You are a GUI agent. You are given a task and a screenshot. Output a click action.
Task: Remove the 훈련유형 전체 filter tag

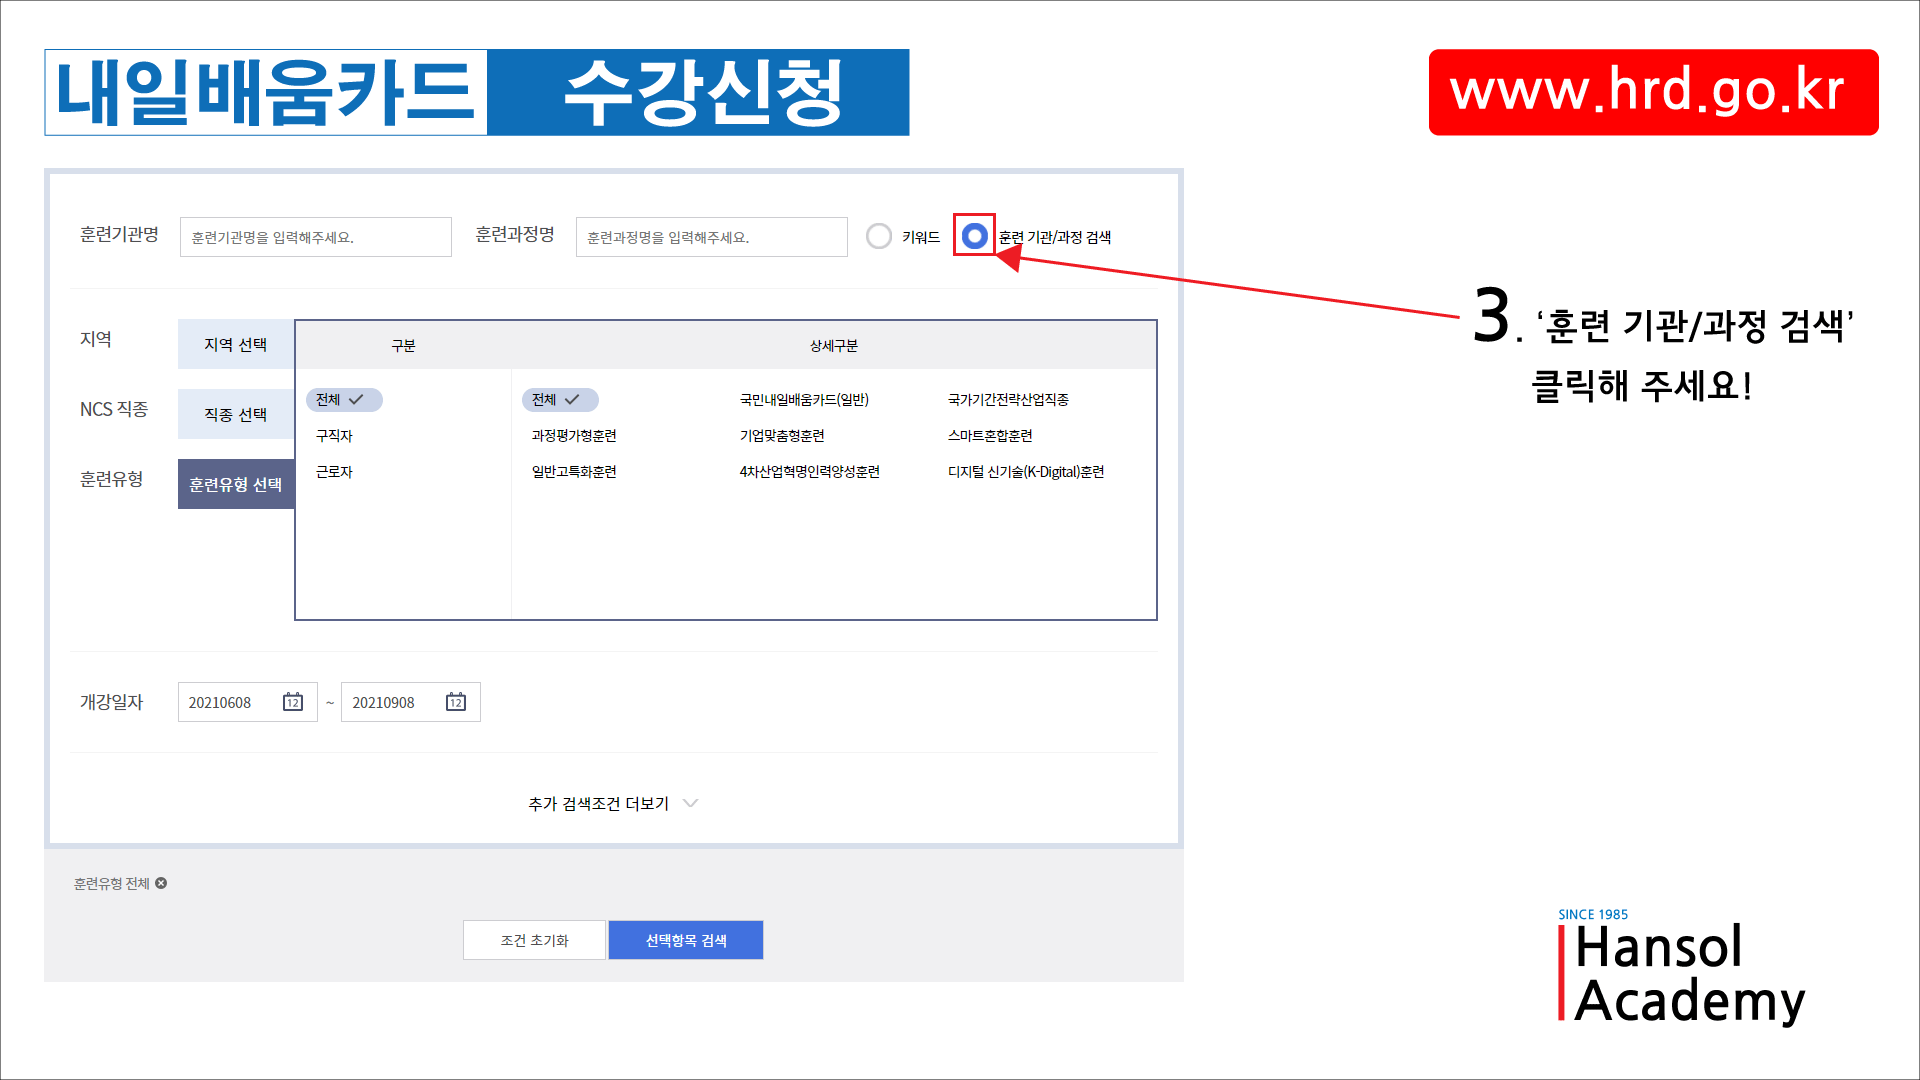tap(161, 883)
